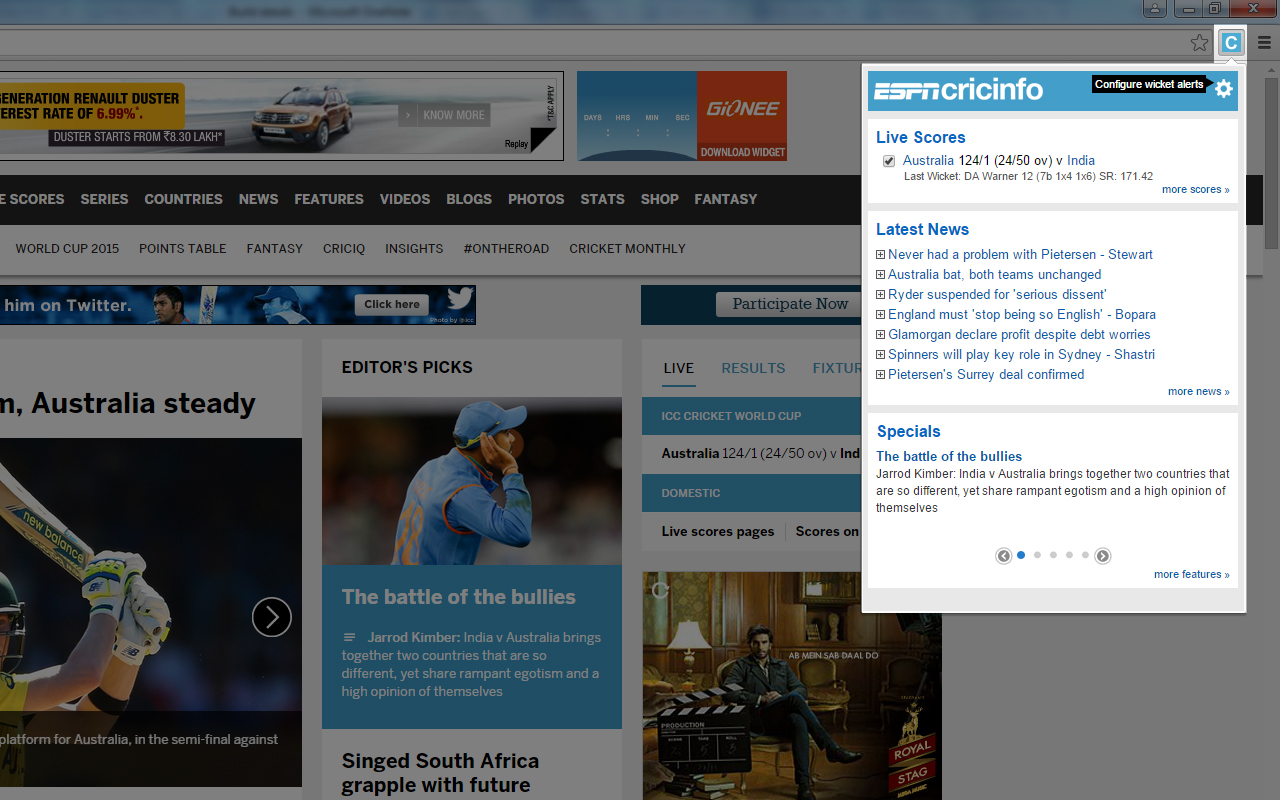Image resolution: width=1280 pixels, height=800 pixels.
Task: Open POINTS TABLE submenu link
Action: click(x=183, y=249)
